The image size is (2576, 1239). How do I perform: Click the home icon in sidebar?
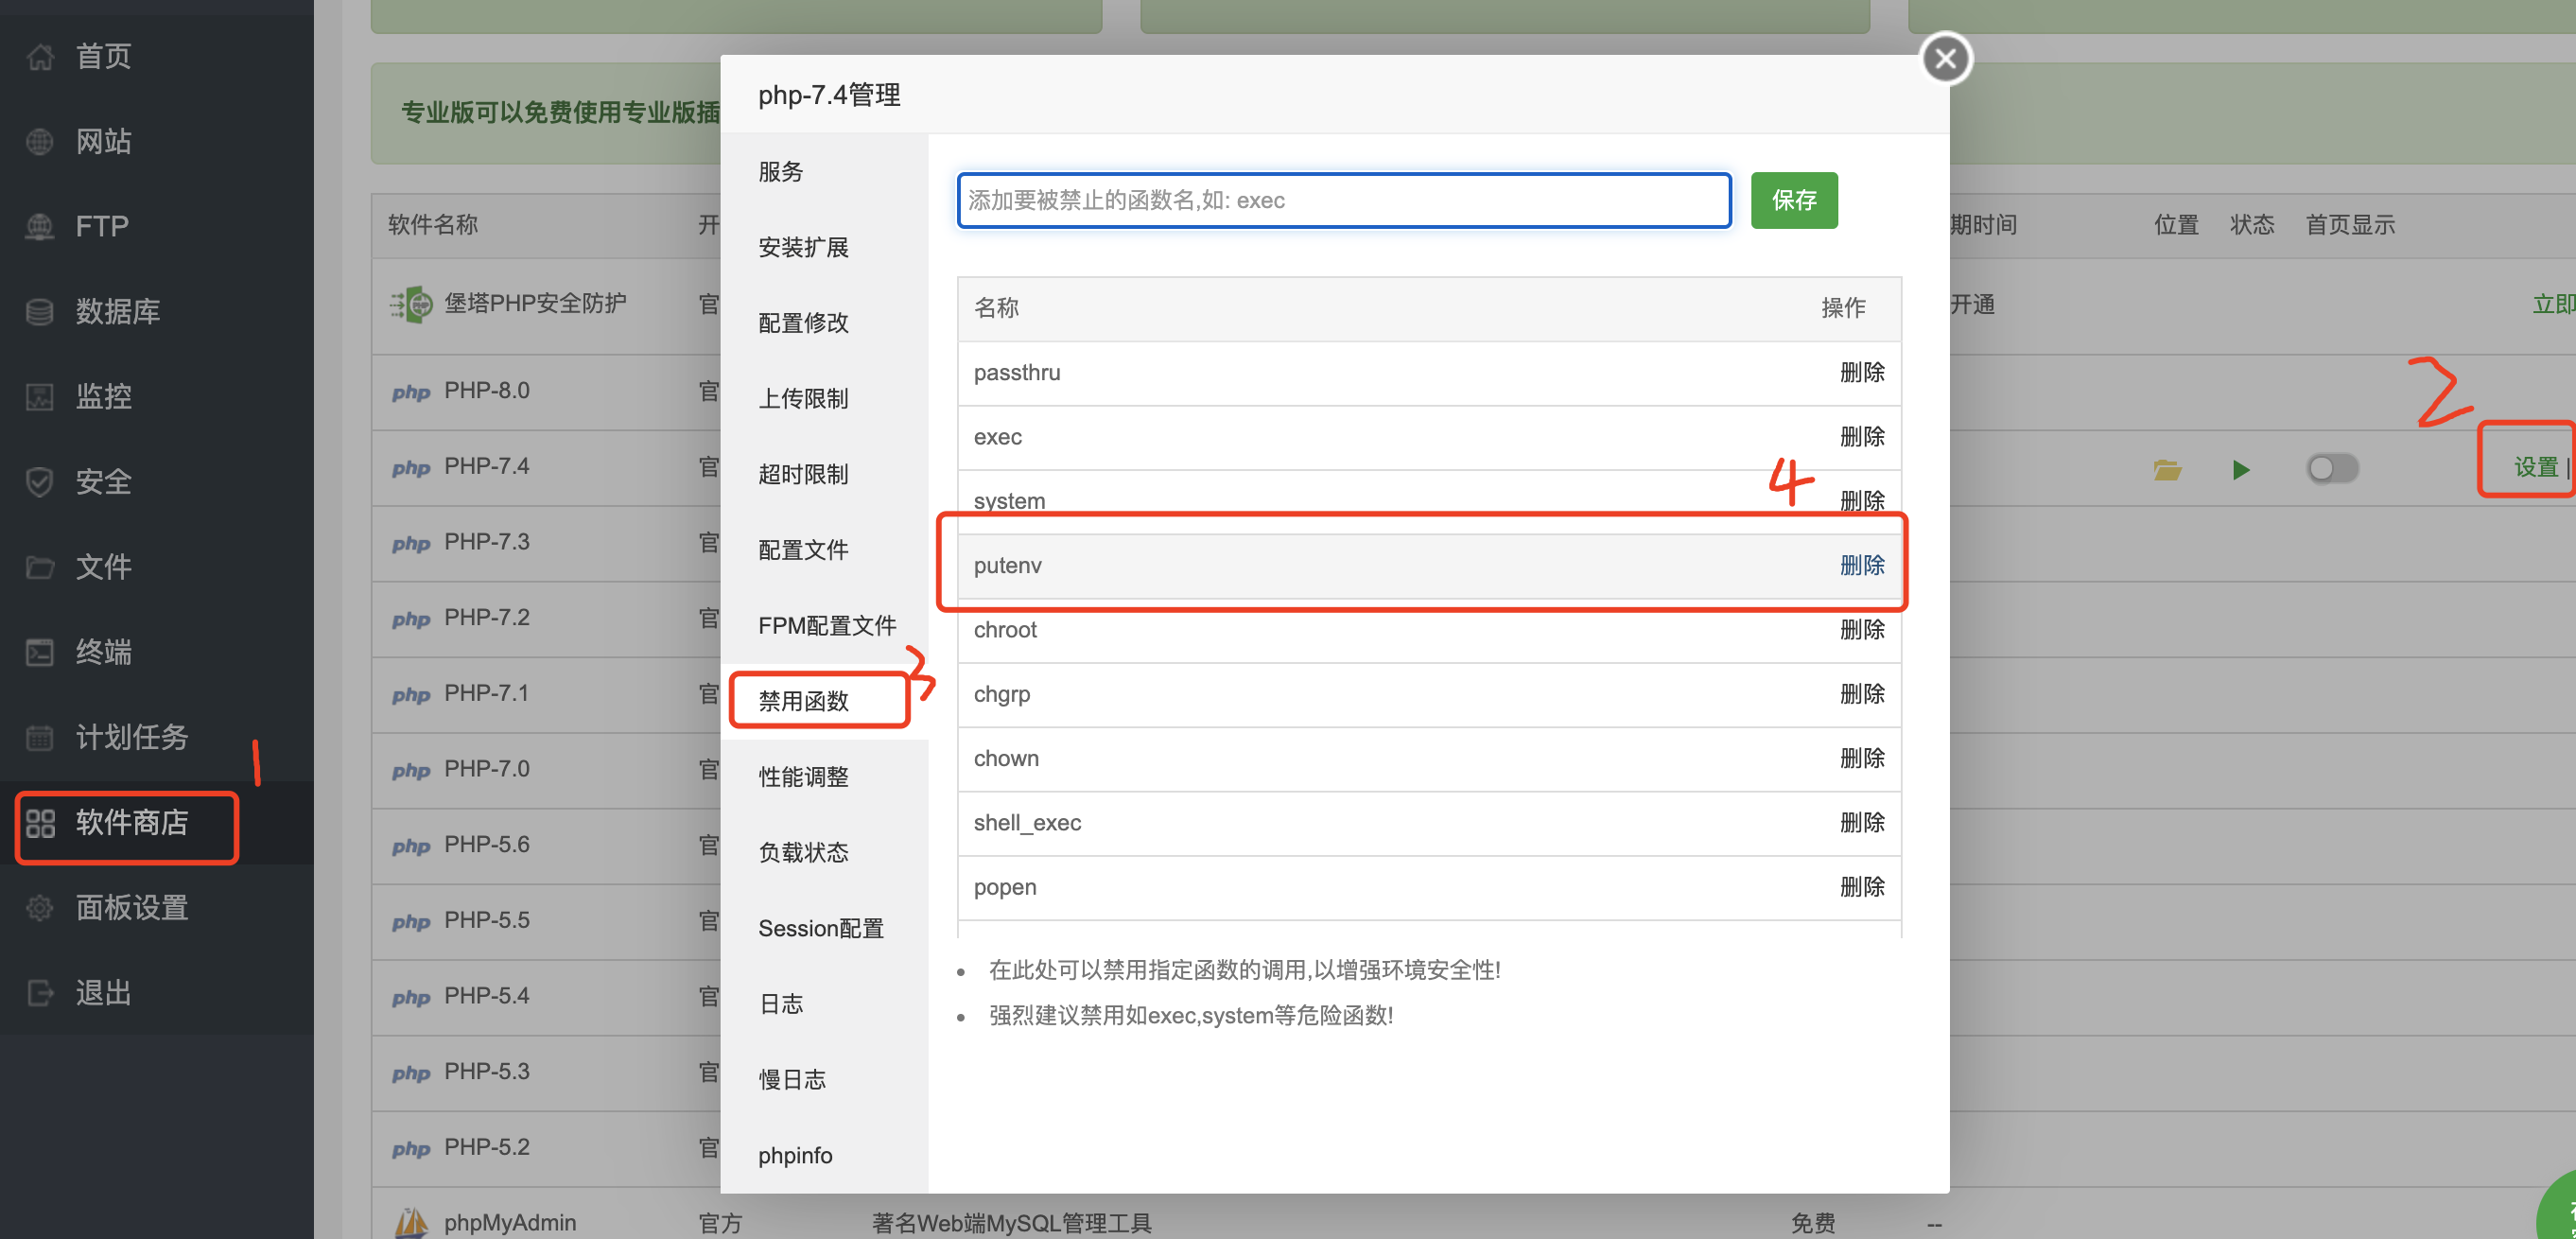click(40, 57)
